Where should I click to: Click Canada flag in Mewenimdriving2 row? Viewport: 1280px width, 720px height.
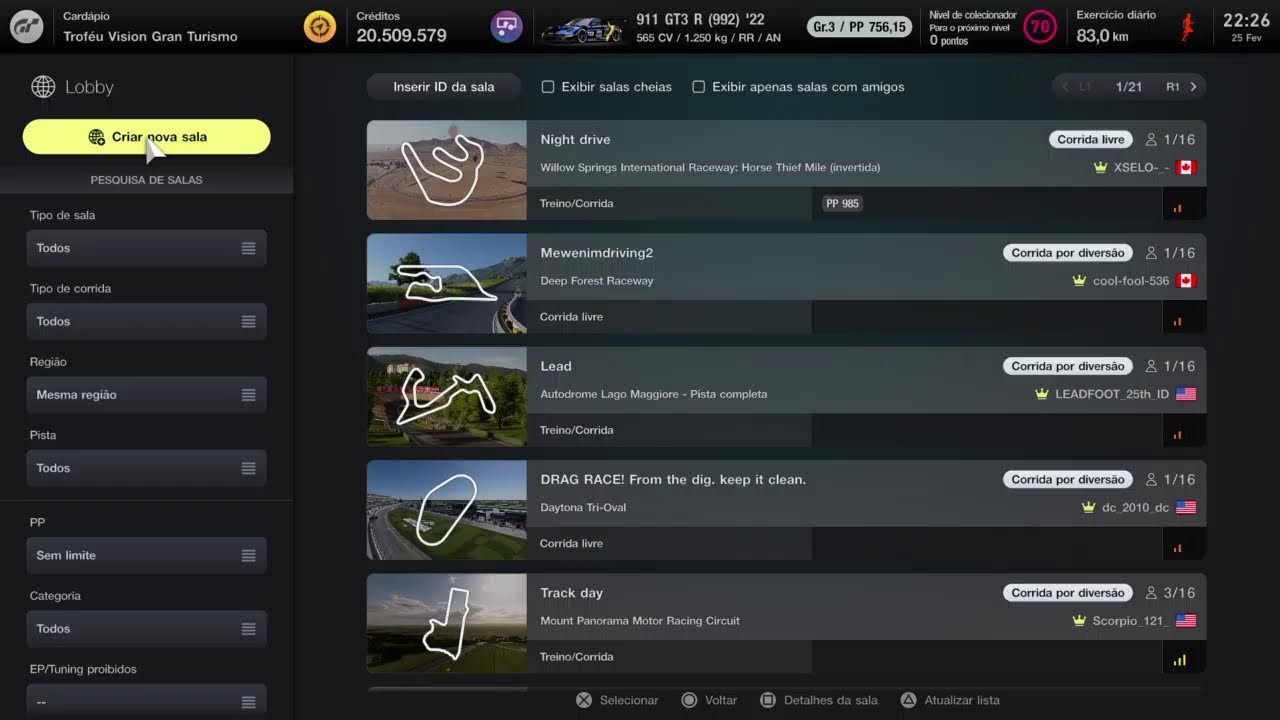[1186, 281]
